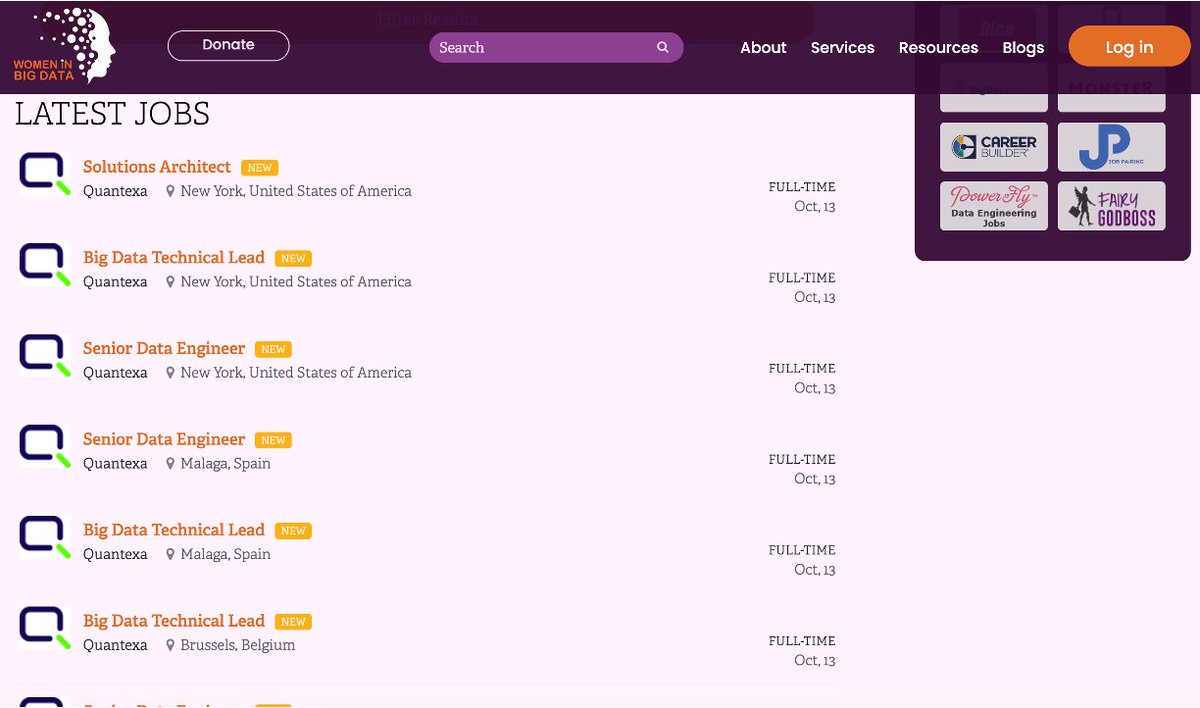Open the Fairy Godboss tile
Image resolution: width=1200 pixels, height=708 pixels.
pos(1111,206)
